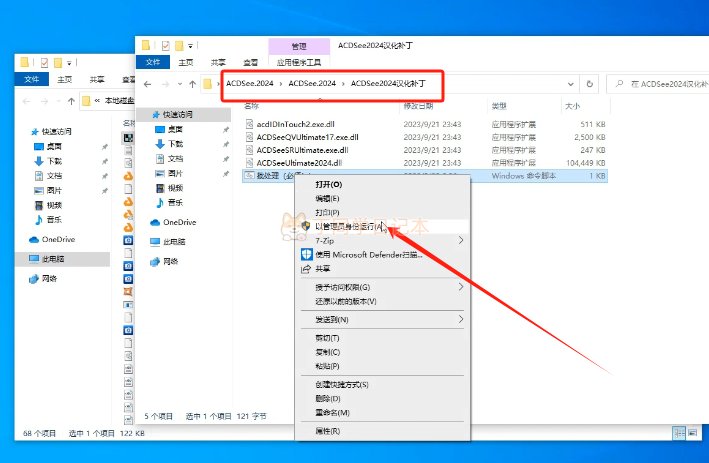Click Forward arrow in front Explorer window

(x=165, y=84)
